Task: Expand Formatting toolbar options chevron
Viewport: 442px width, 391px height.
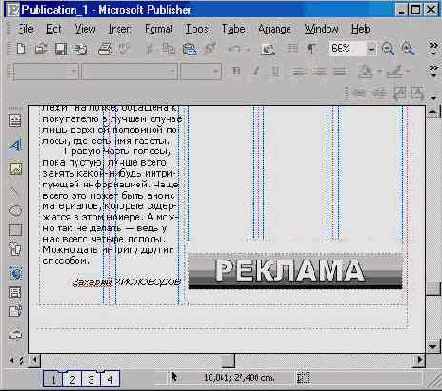Action: 433,71
